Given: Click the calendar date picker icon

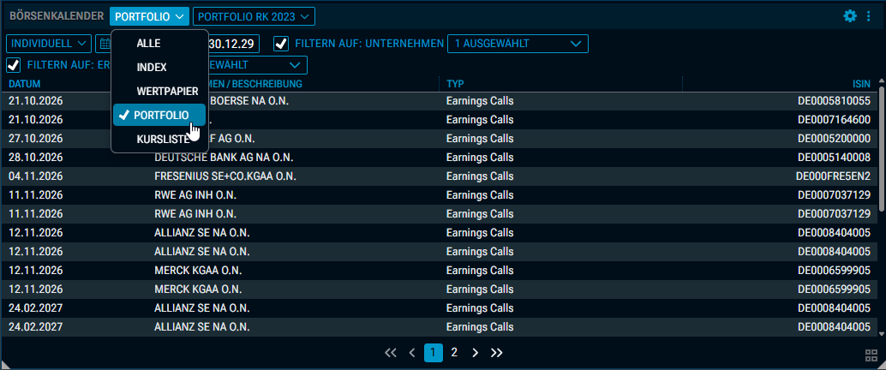Looking at the screenshot, I should [x=105, y=43].
